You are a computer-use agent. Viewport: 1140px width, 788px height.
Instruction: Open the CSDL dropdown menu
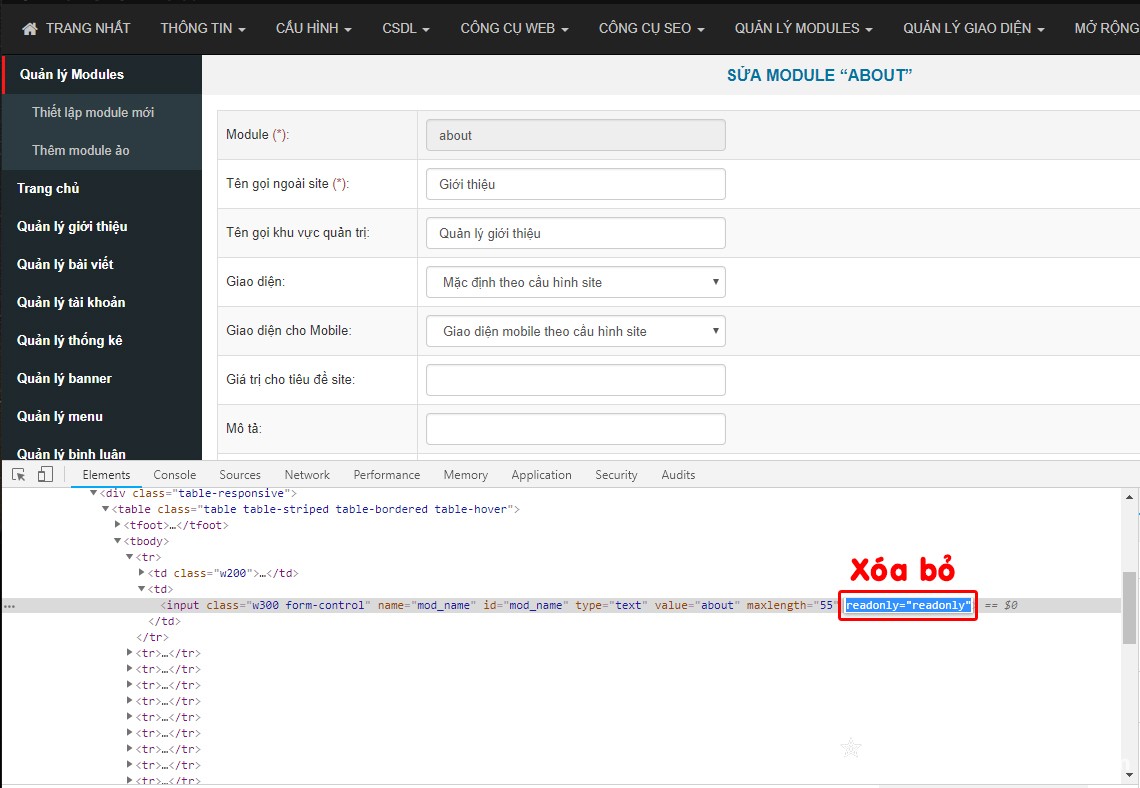(406, 28)
